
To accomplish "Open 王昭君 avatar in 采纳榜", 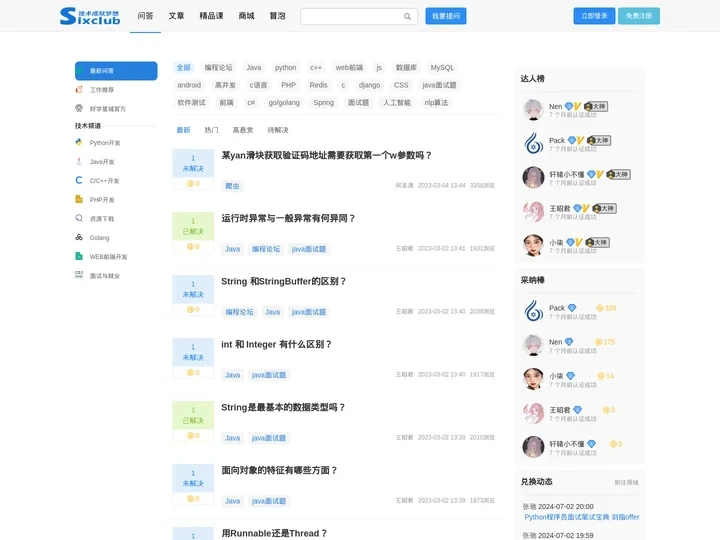I will tap(533, 413).
